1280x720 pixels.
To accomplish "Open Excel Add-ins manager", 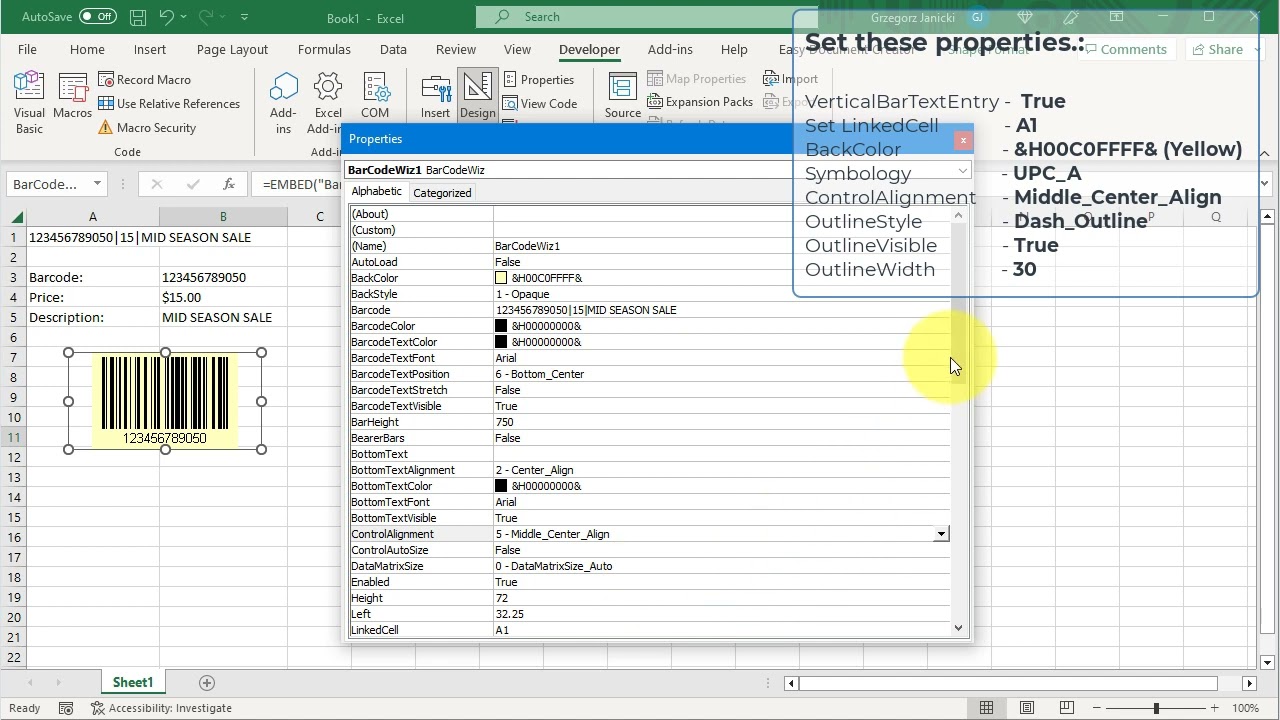I will point(328,103).
